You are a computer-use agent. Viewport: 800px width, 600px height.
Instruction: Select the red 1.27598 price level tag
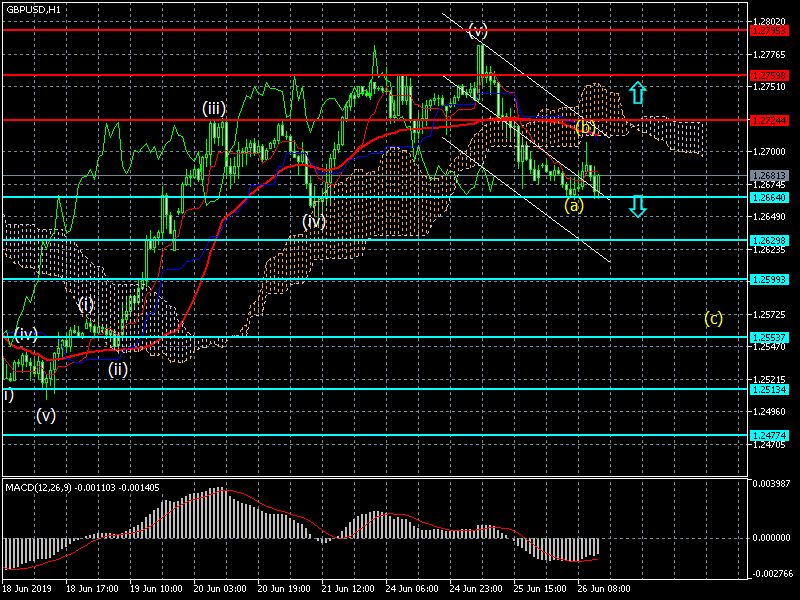click(x=769, y=75)
